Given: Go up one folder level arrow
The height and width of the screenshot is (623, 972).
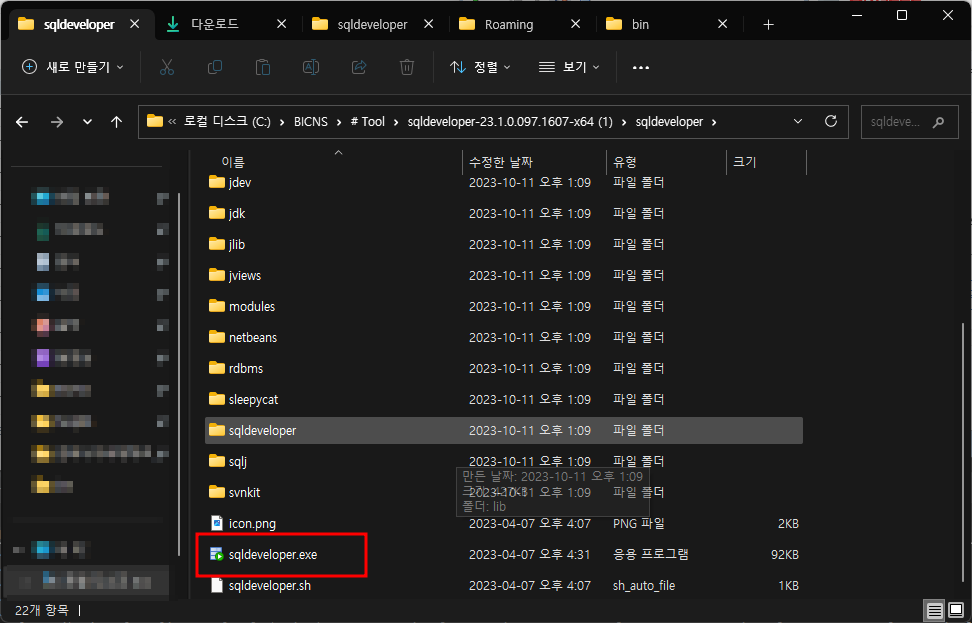Looking at the screenshot, I should point(117,122).
